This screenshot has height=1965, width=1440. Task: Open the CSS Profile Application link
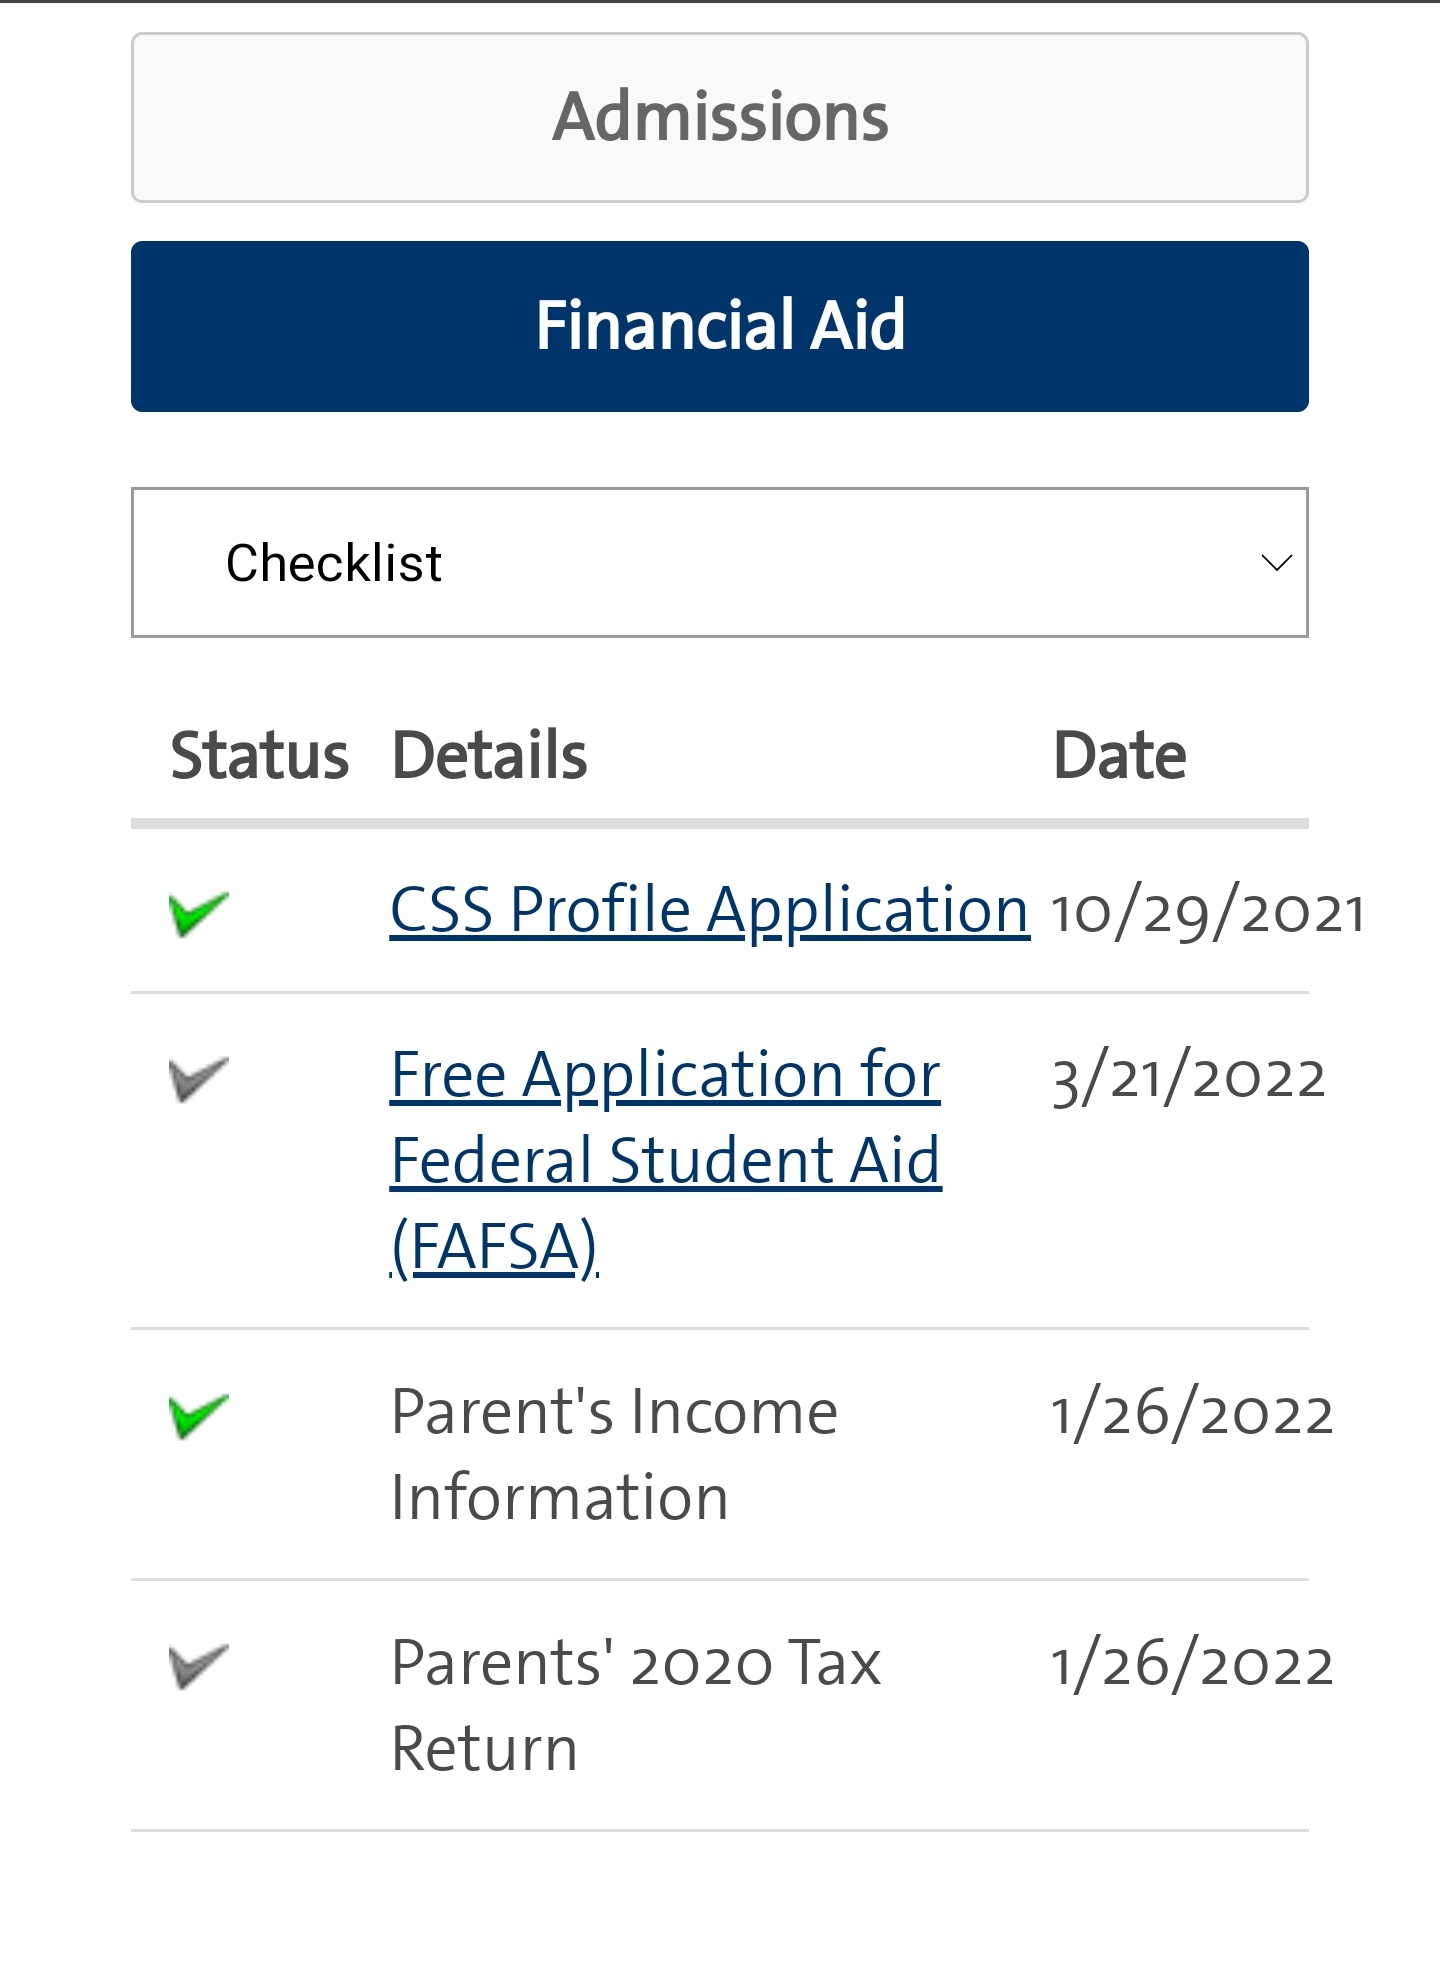[x=708, y=910]
